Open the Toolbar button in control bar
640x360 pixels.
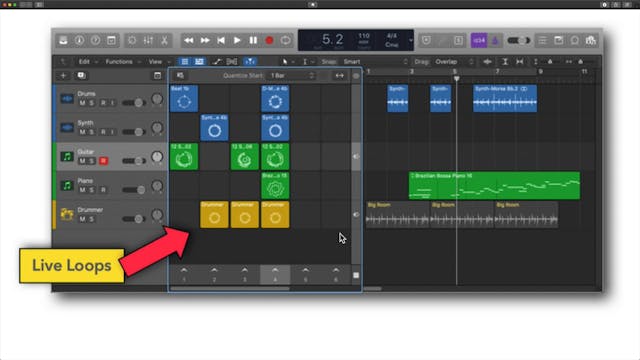pos(111,40)
